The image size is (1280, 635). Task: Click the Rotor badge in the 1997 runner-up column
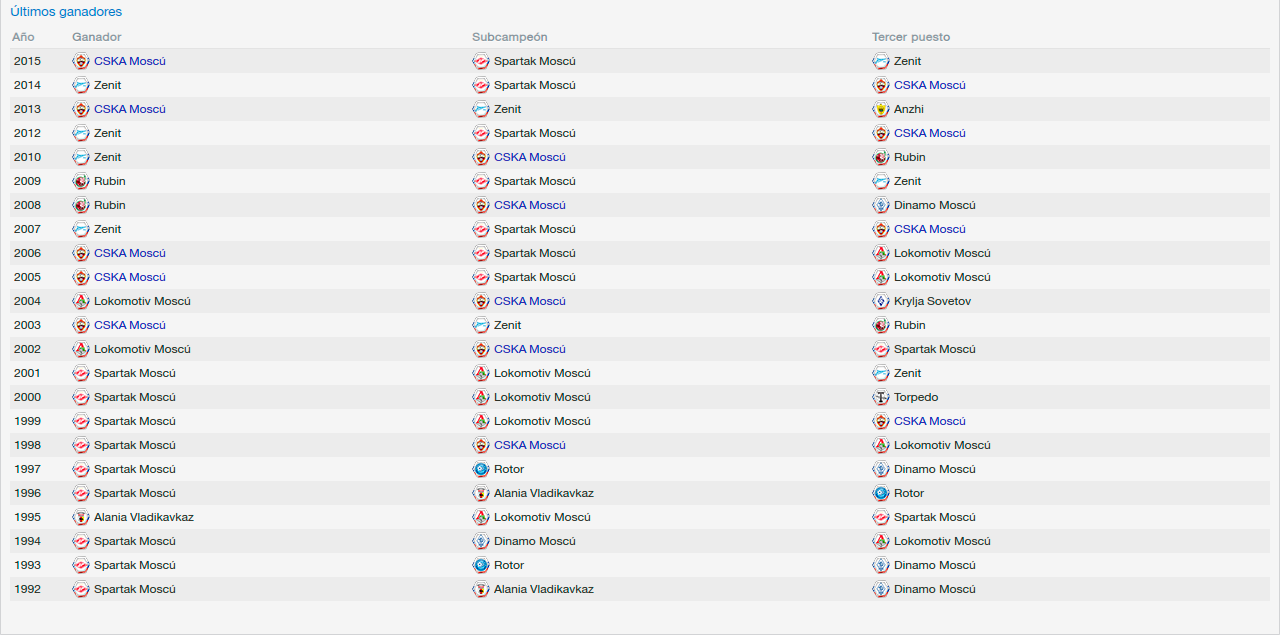tap(481, 469)
